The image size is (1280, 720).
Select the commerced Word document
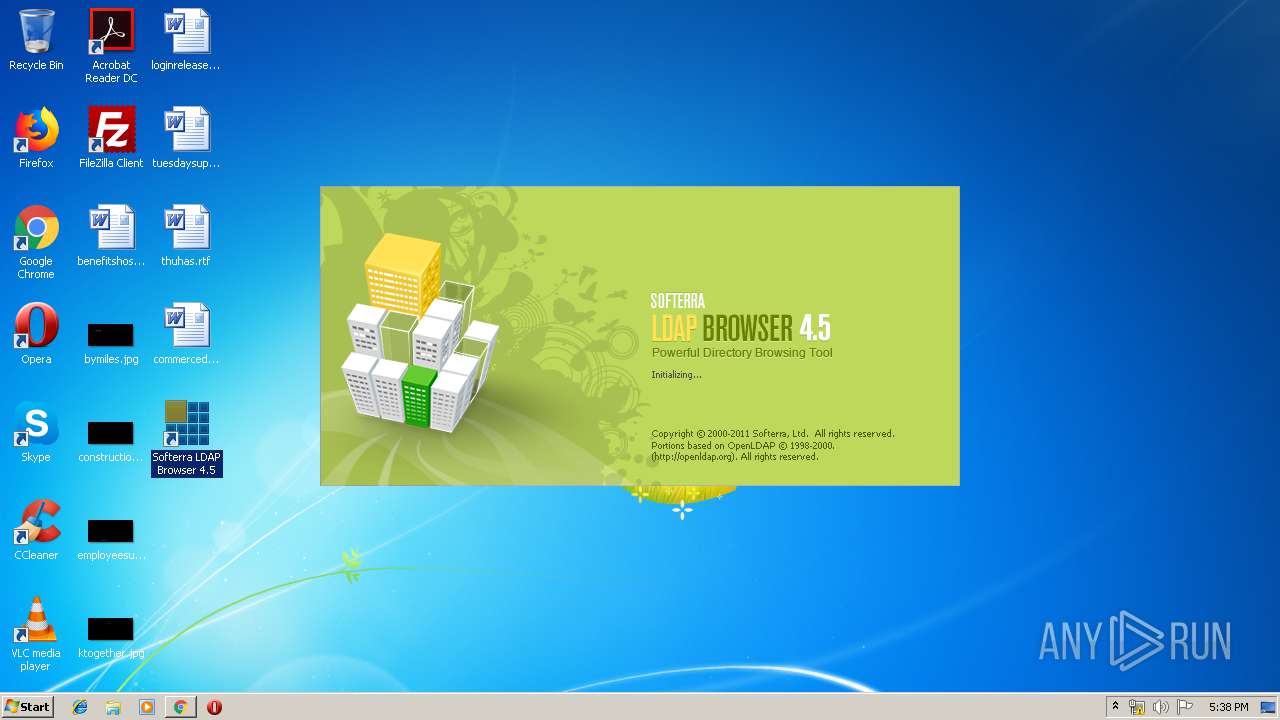tap(186, 334)
